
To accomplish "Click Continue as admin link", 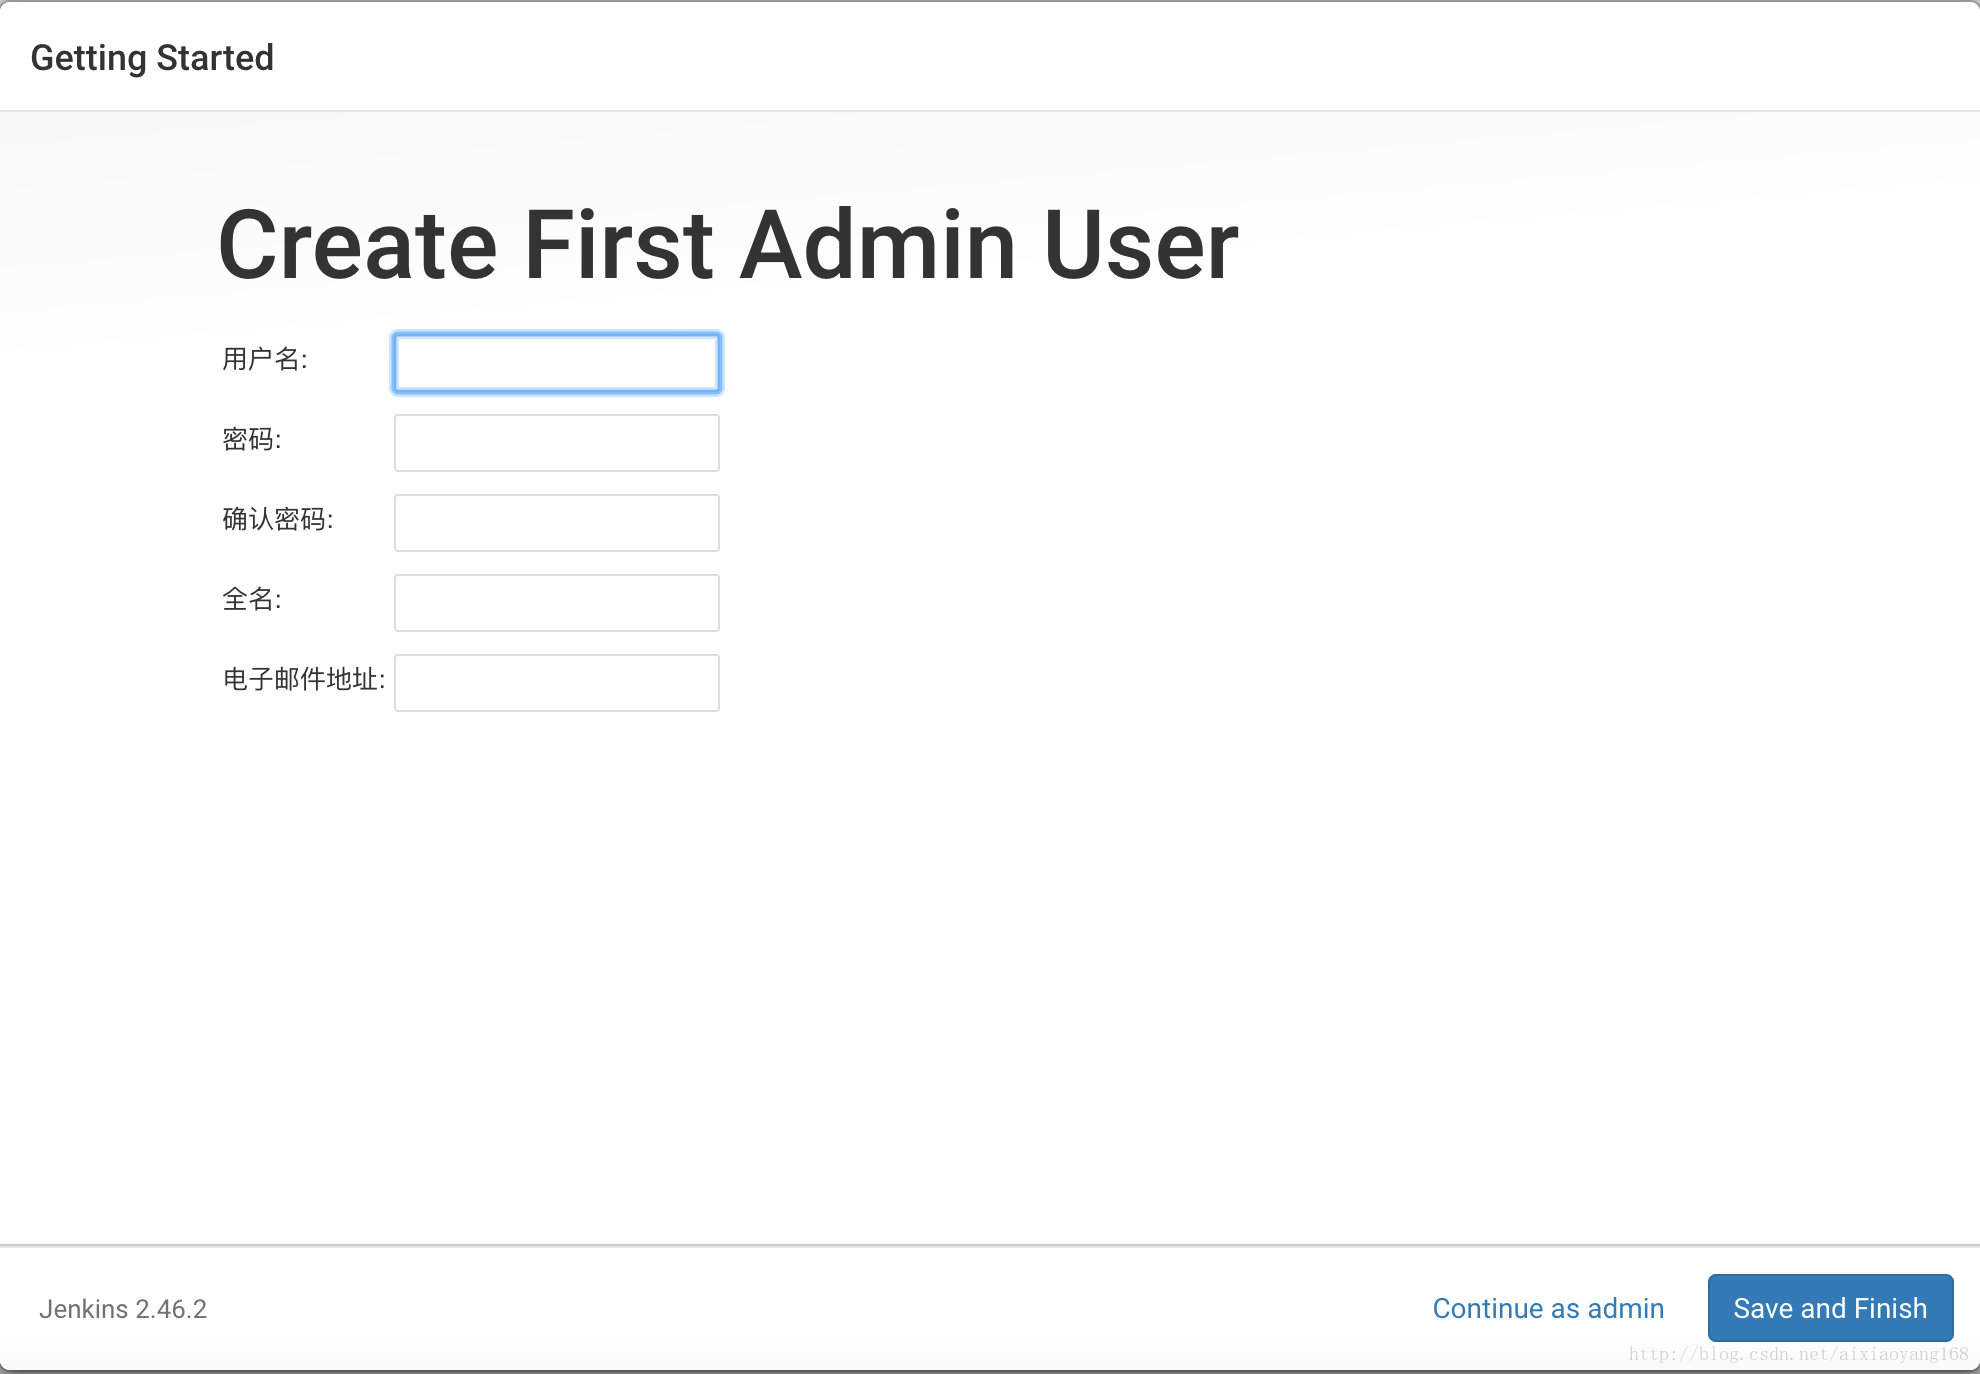I will click(x=1550, y=1308).
